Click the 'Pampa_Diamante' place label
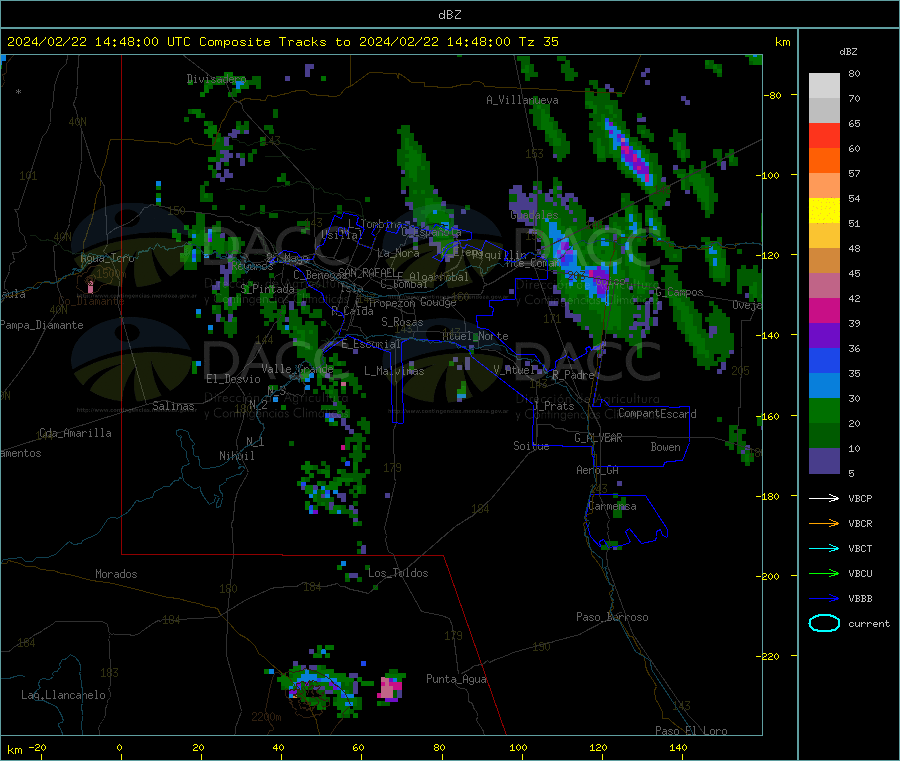 click(42, 325)
